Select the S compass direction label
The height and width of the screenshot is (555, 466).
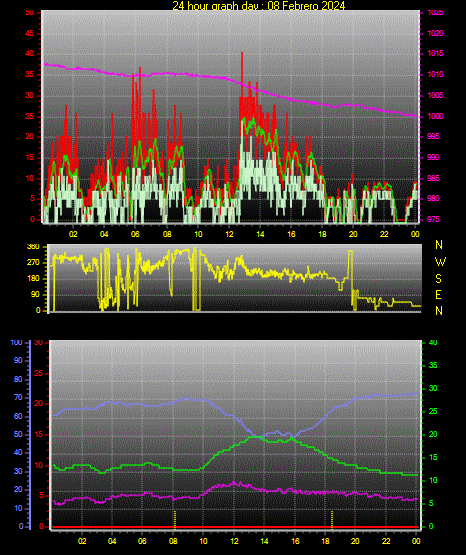438,279
